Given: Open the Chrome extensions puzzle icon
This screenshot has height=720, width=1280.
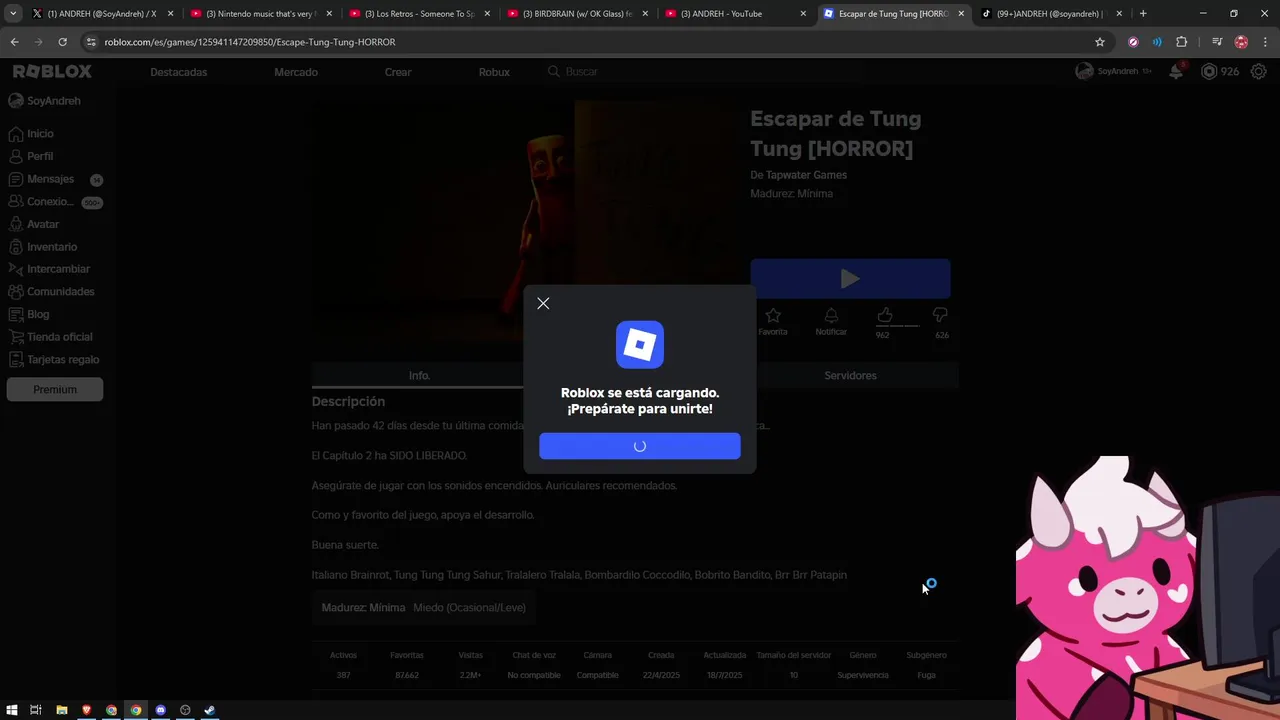Looking at the screenshot, I should 1182,42.
